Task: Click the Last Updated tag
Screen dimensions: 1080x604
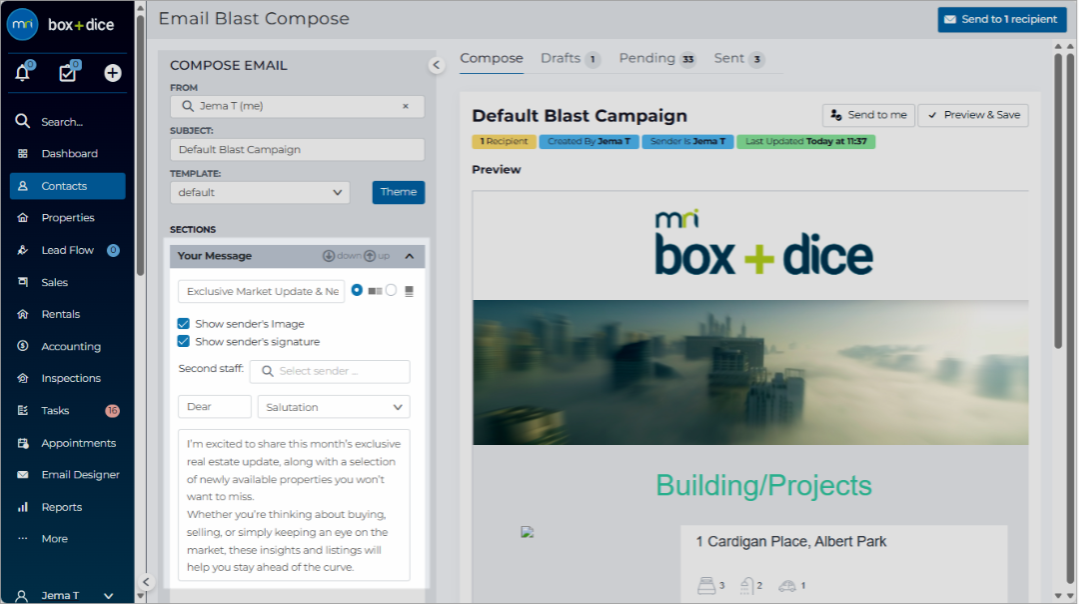Action: click(806, 141)
